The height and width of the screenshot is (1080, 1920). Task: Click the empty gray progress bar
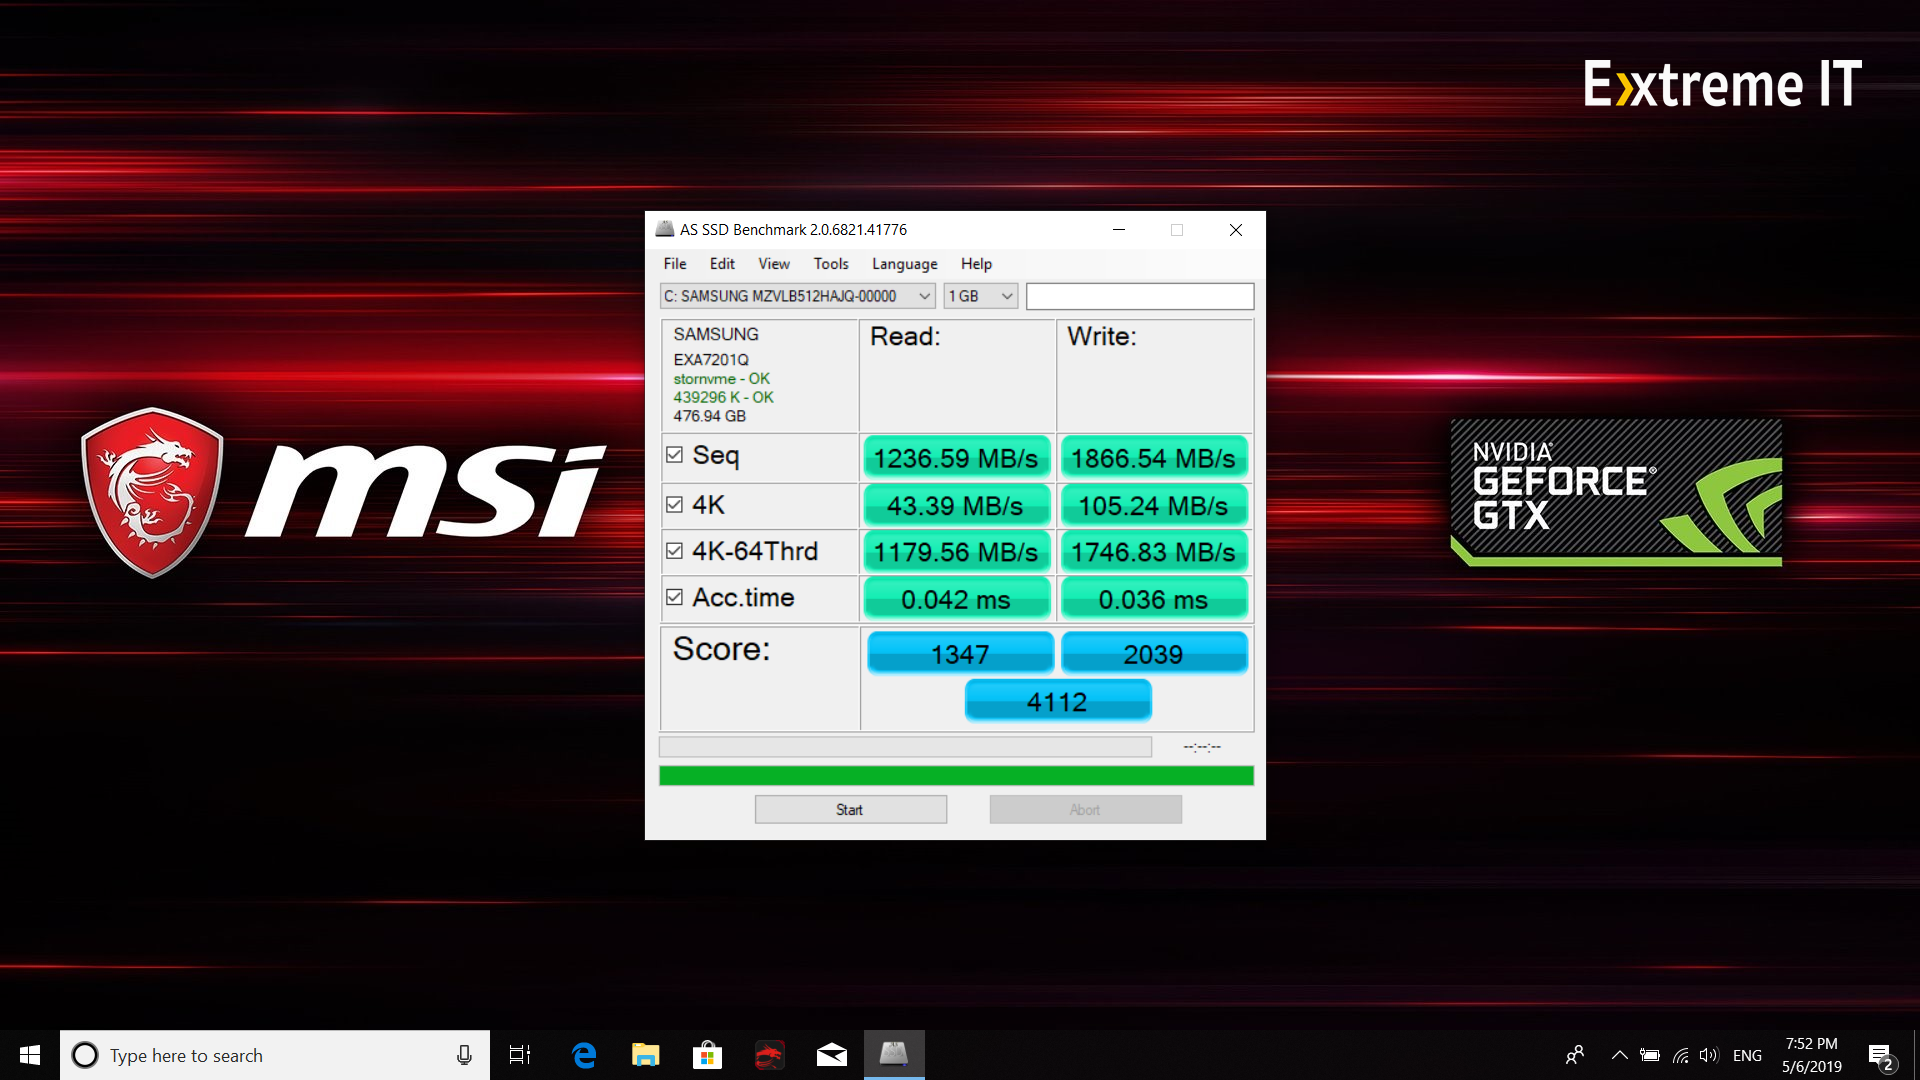905,747
